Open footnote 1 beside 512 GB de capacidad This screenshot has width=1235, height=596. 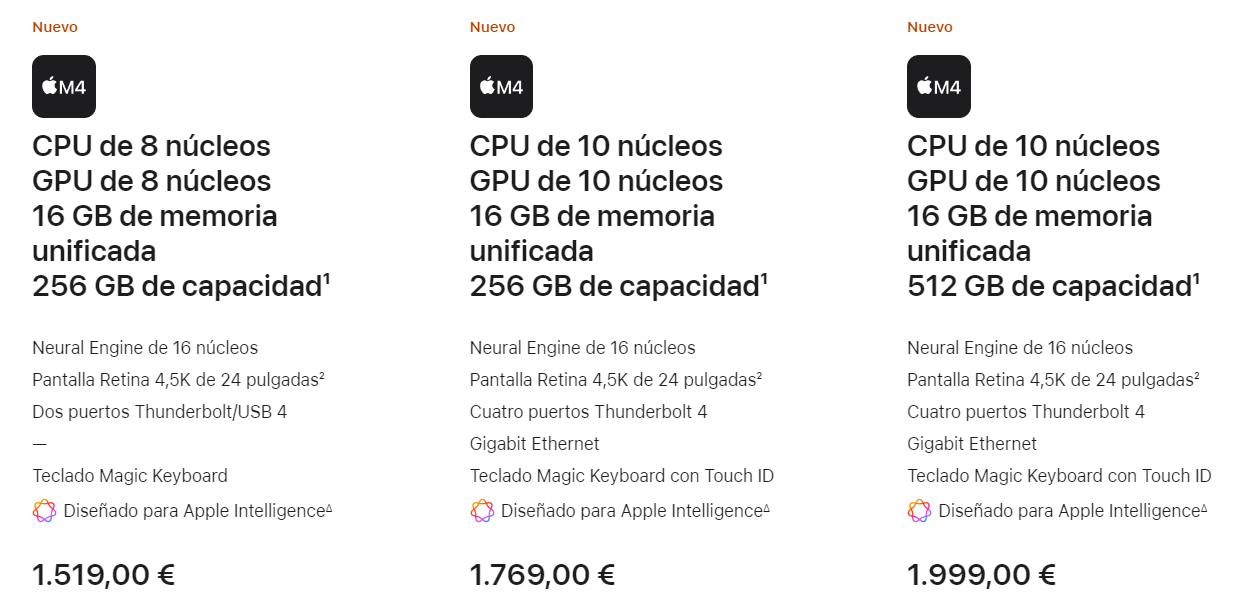(x=1197, y=279)
